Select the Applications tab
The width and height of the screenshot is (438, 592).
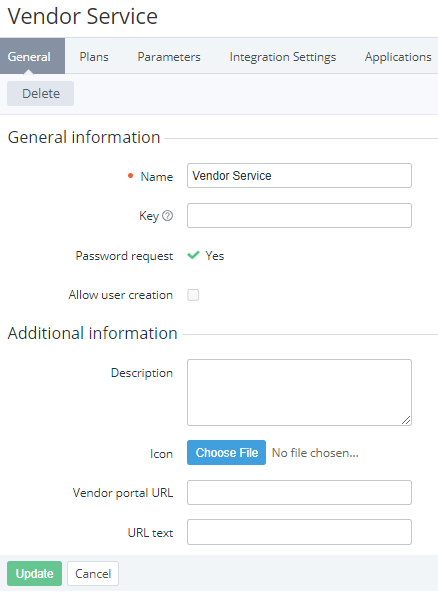(x=398, y=57)
